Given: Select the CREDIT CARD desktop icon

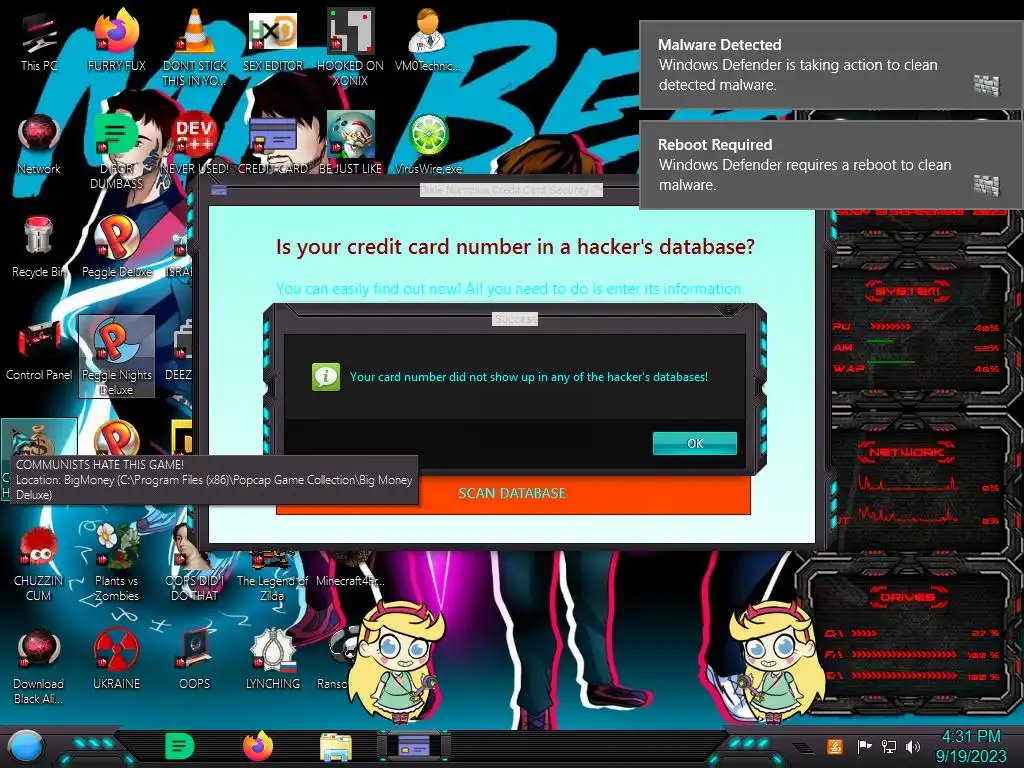Looking at the screenshot, I should pyautogui.click(x=273, y=145).
